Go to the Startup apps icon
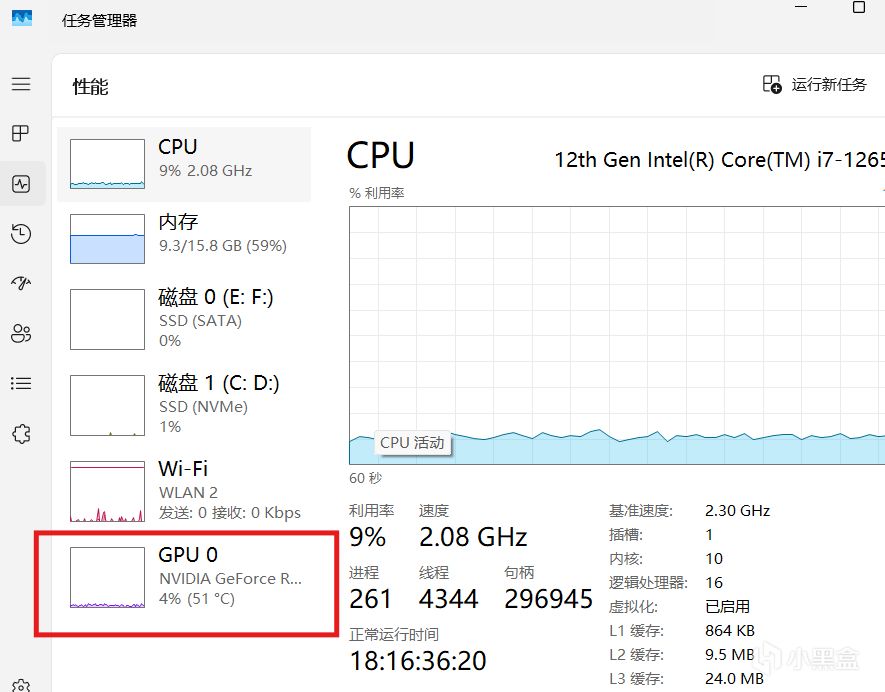This screenshot has height=692, width=885. click(21, 284)
